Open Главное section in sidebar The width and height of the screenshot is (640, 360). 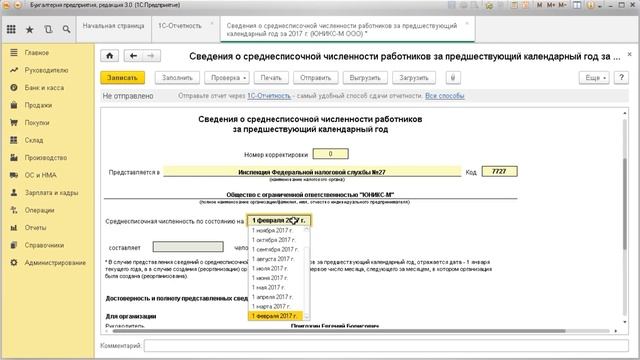pyautogui.click(x=36, y=53)
